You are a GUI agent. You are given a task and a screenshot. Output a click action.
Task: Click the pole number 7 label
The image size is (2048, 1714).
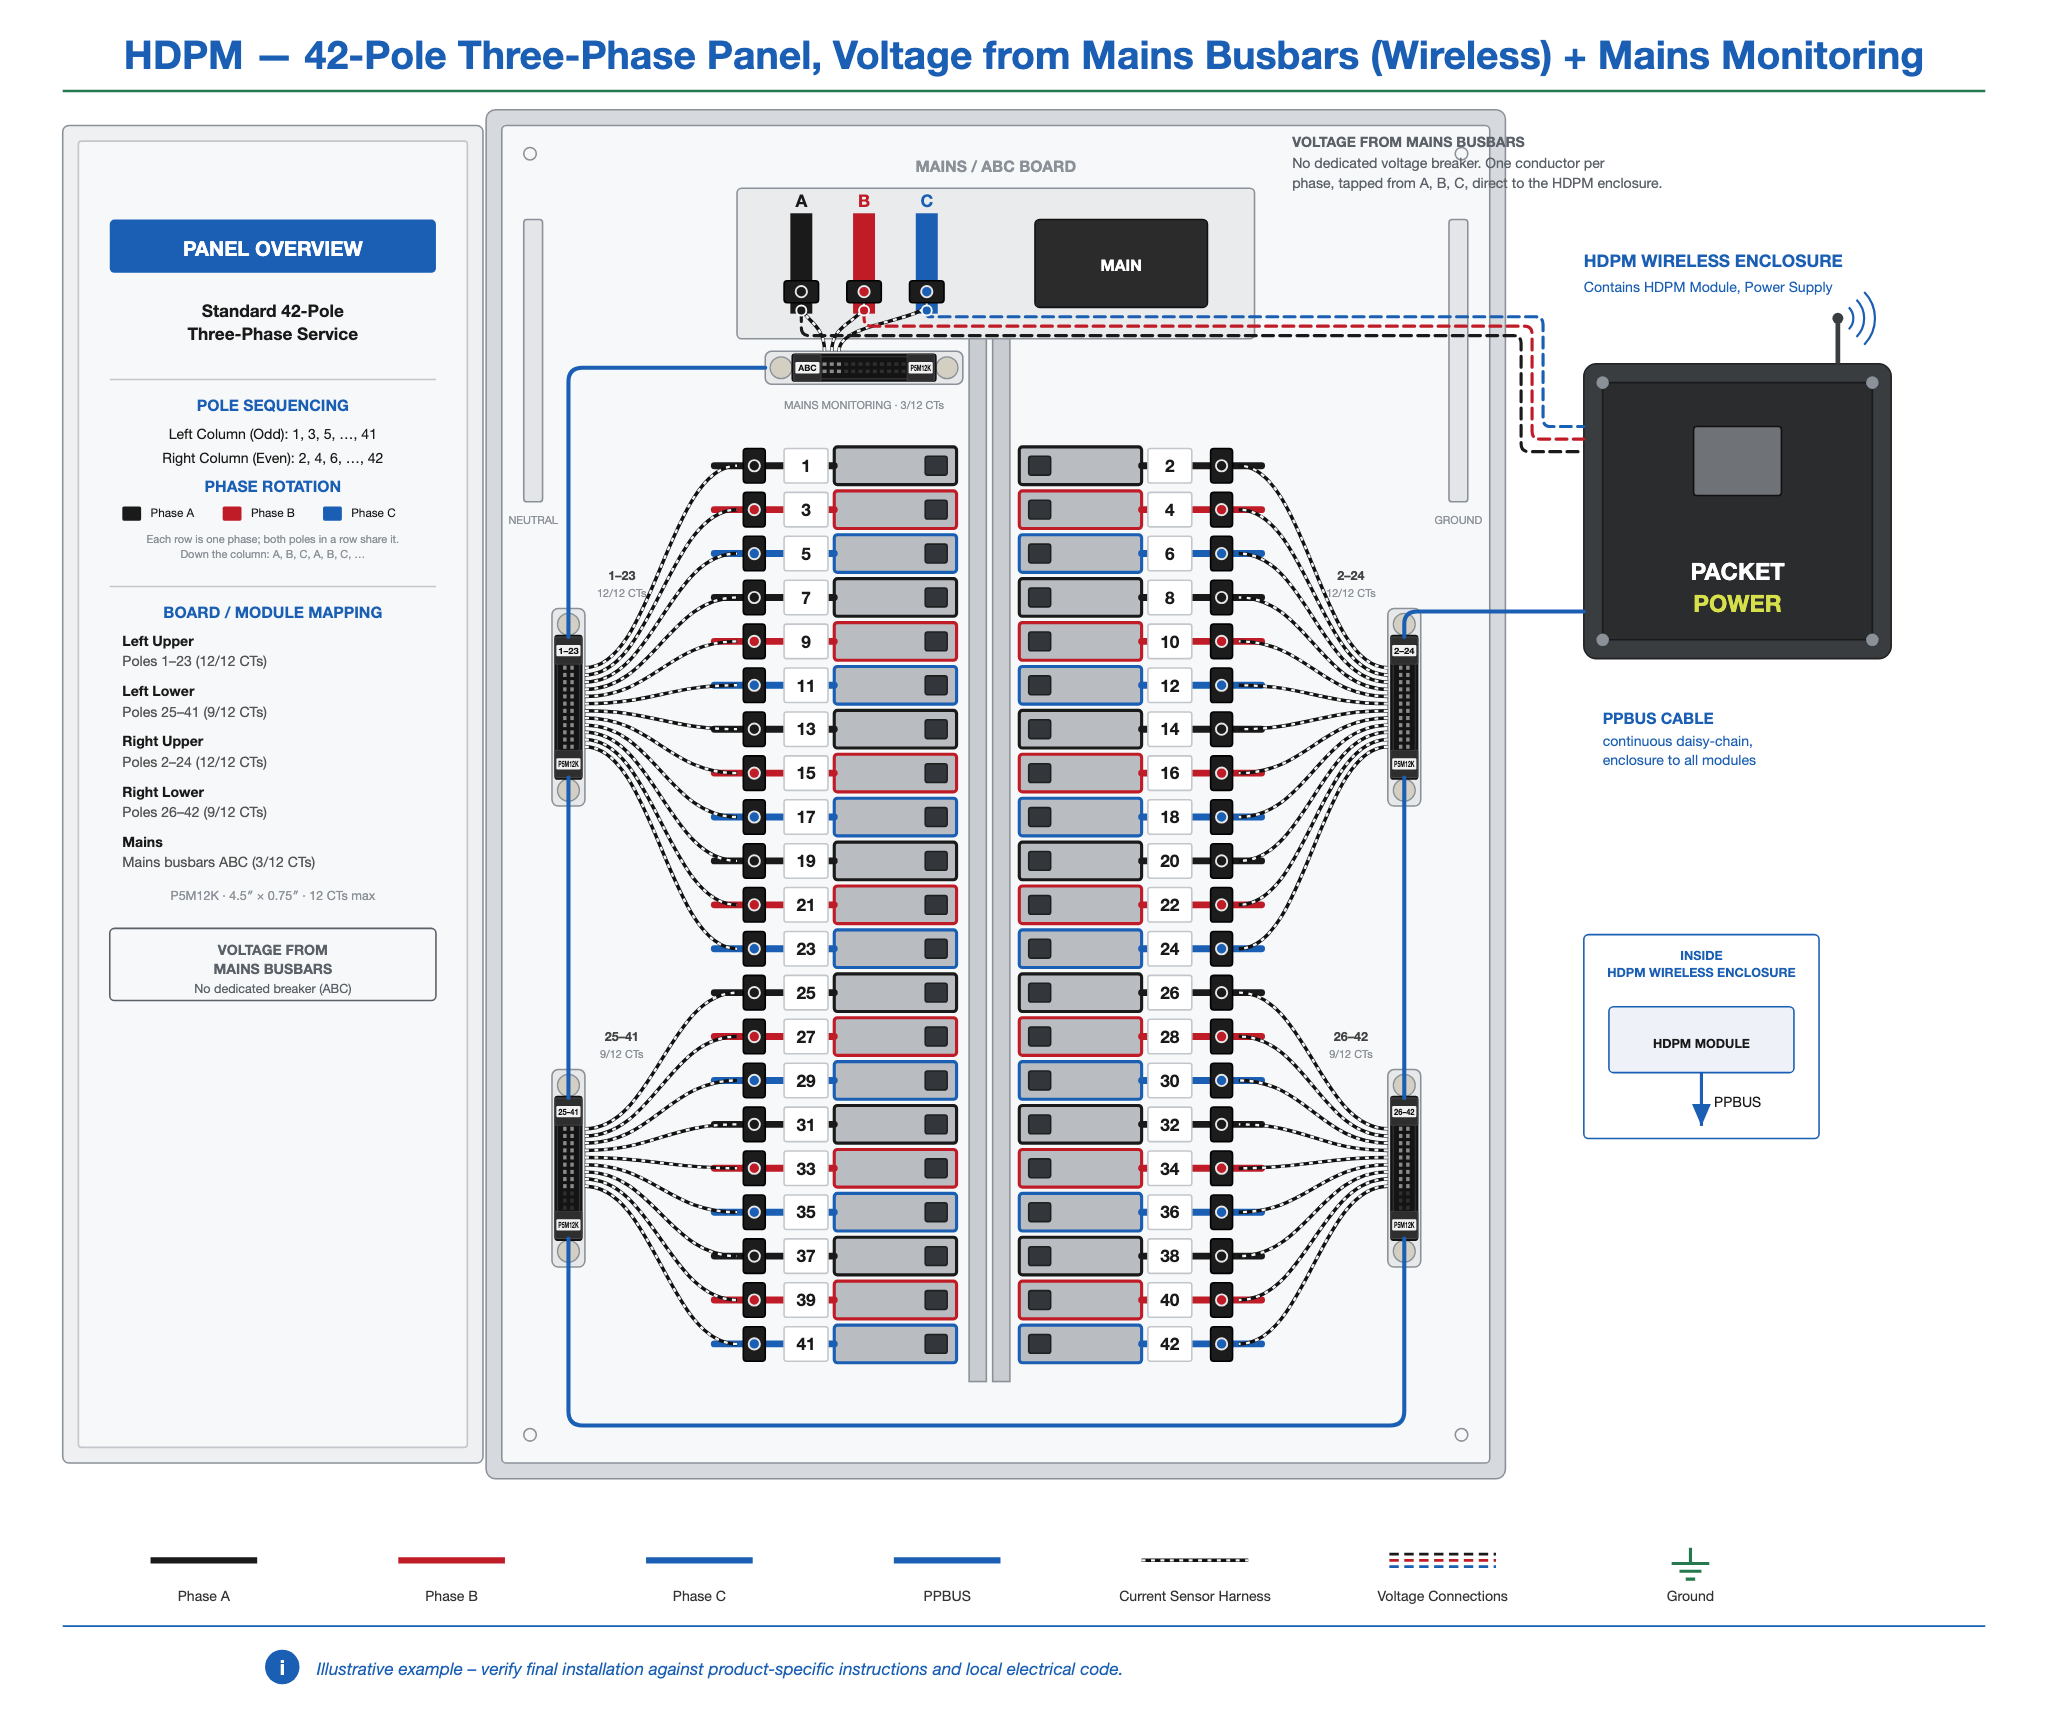pos(805,598)
